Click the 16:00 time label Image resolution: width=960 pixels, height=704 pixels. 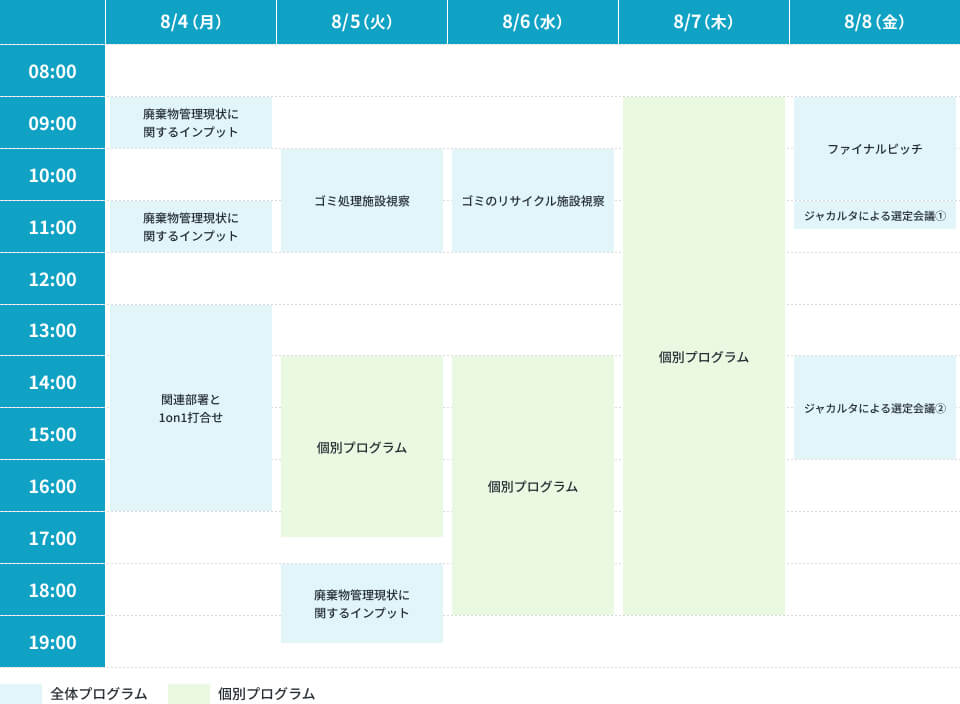[52, 487]
